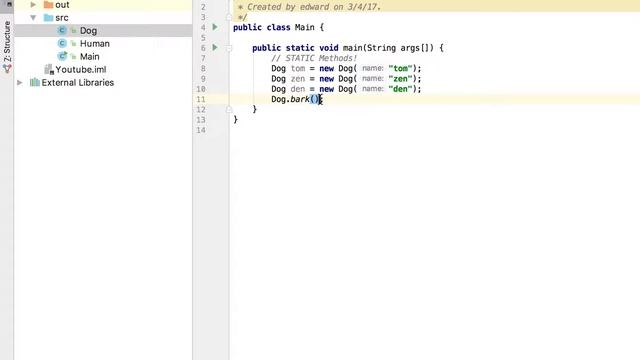
Task: Open the Human class file
Action: click(95, 44)
